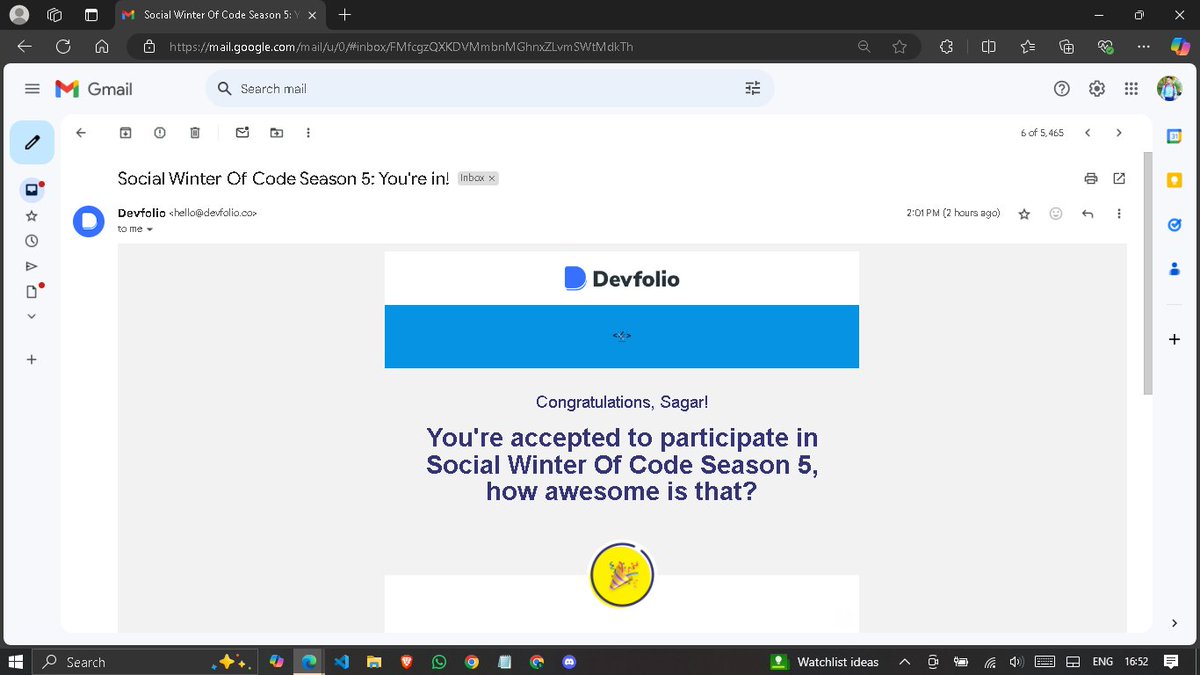The height and width of the screenshot is (675, 1200).
Task: Expand recipient details next to 'to me'
Action: click(150, 230)
